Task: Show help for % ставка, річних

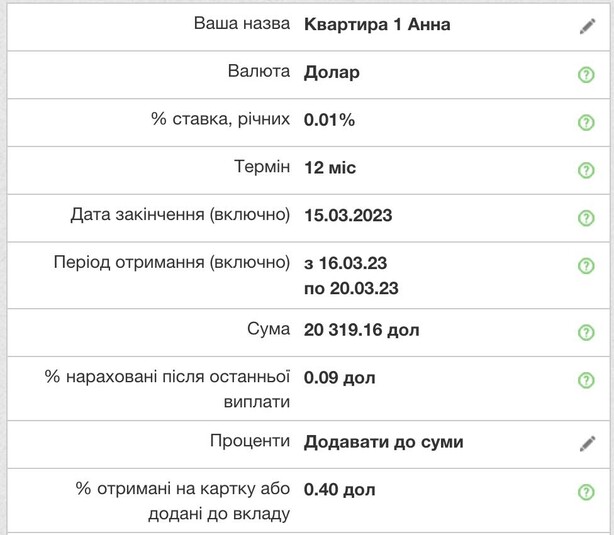Action: click(587, 122)
